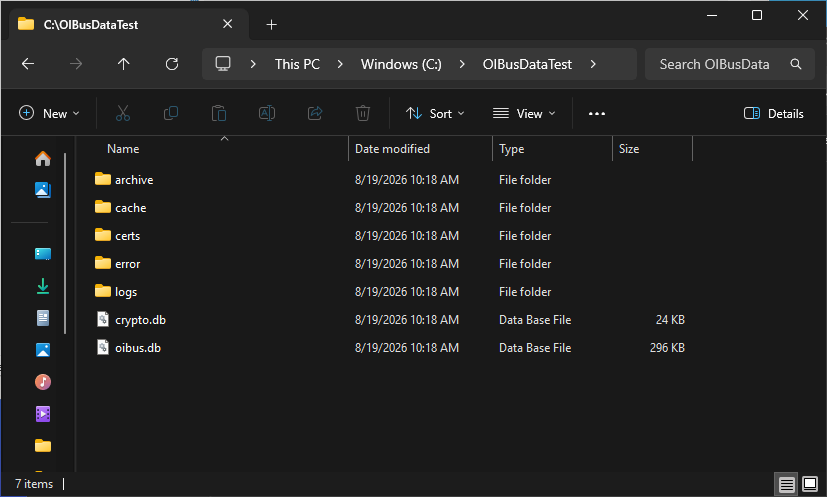Open Videos in the sidebar

43,414
